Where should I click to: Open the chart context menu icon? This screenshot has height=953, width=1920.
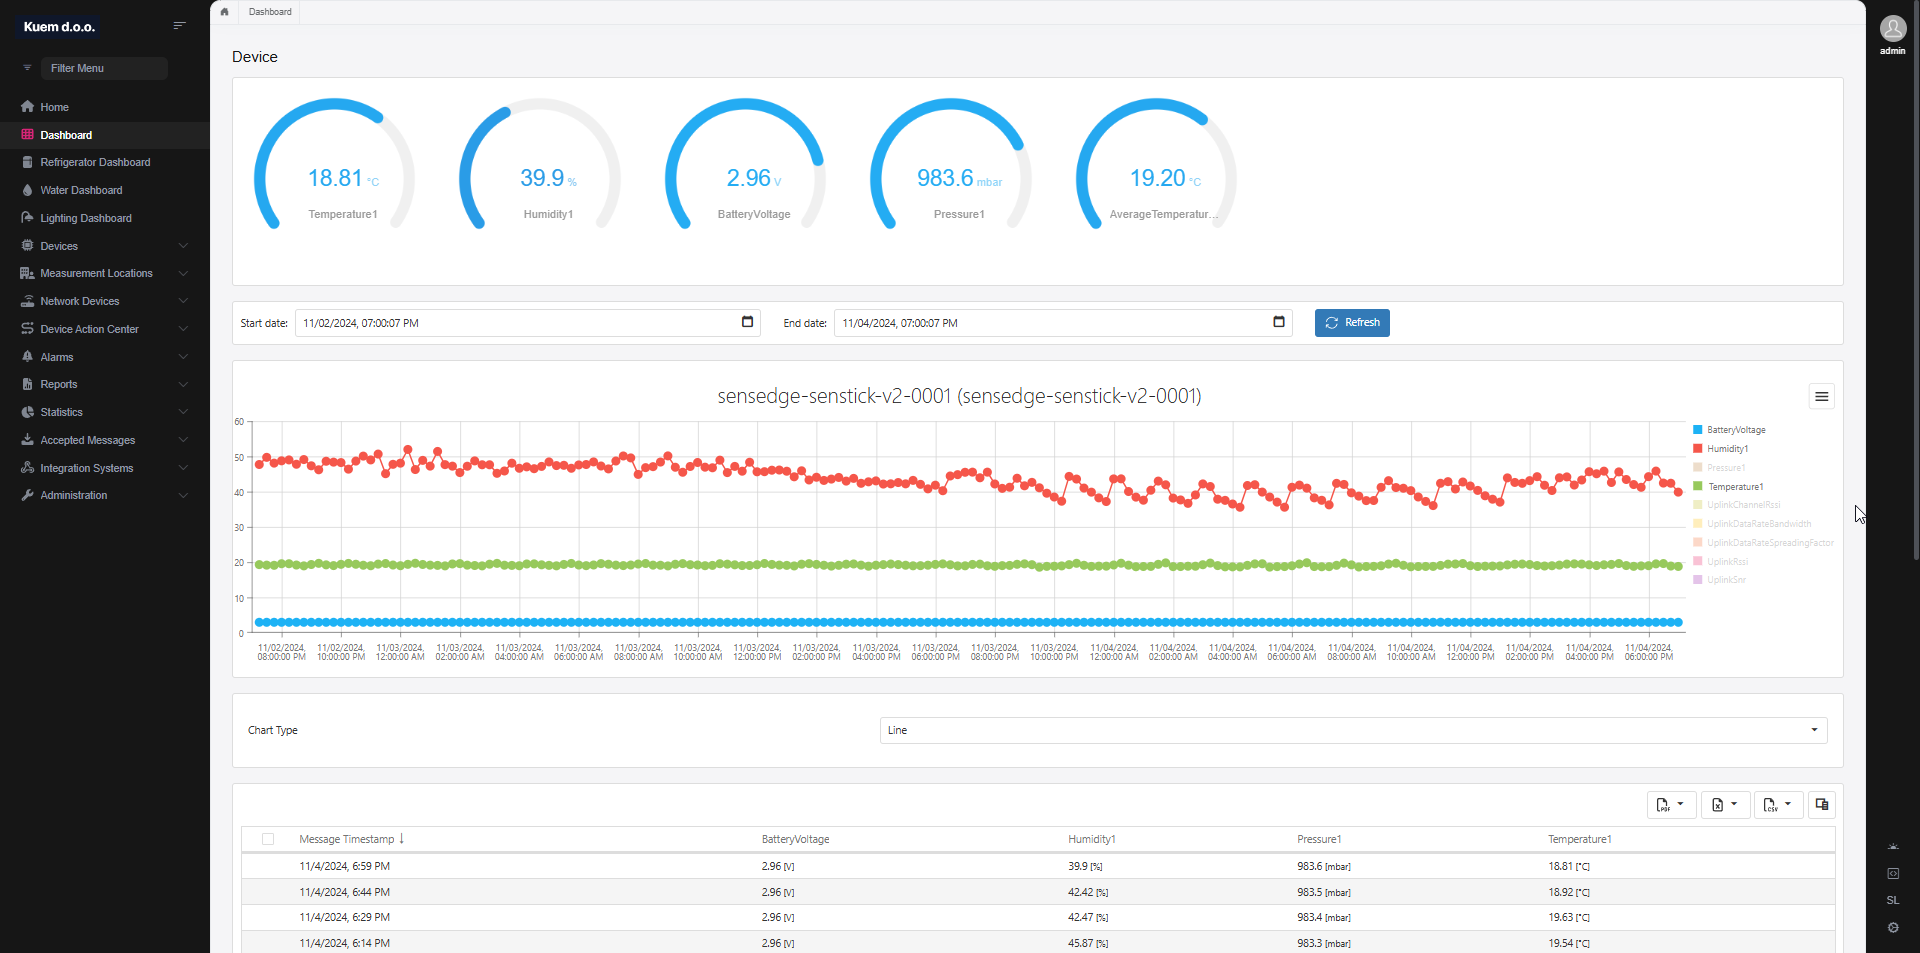1821,396
